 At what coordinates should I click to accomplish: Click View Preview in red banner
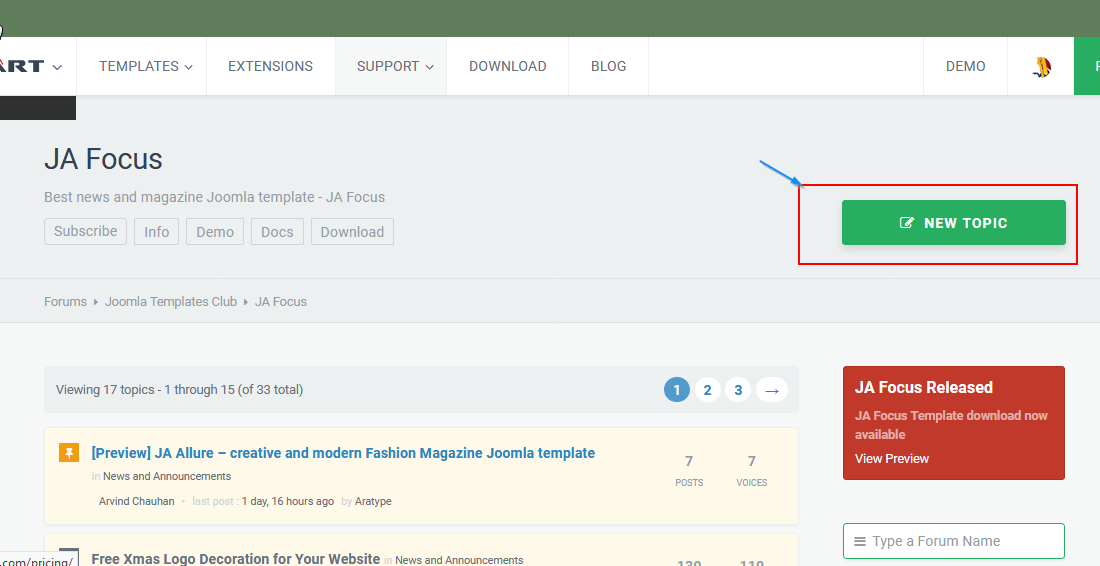pos(892,459)
